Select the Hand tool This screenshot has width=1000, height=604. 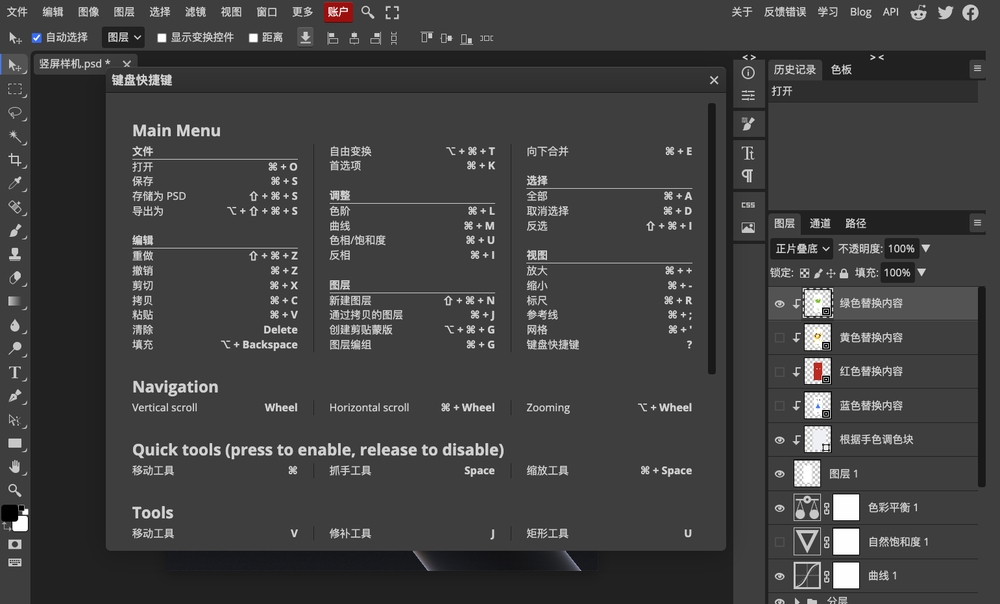[x=15, y=467]
